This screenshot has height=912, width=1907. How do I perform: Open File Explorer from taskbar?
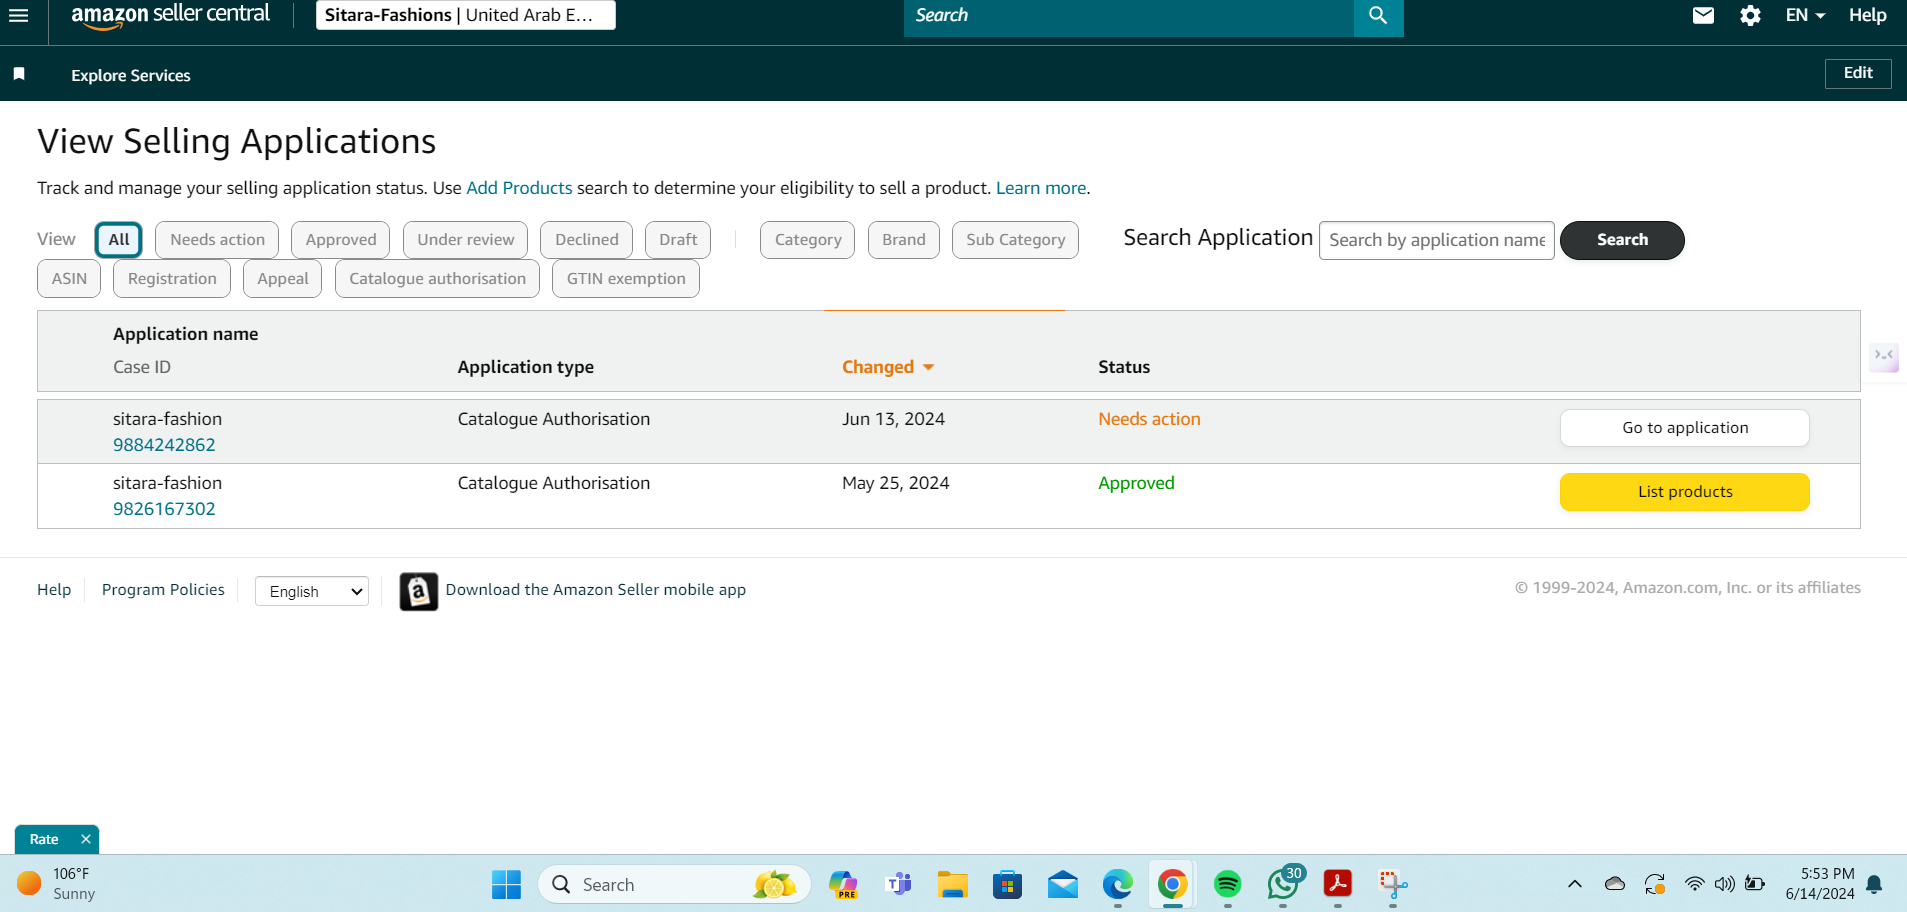click(x=952, y=884)
